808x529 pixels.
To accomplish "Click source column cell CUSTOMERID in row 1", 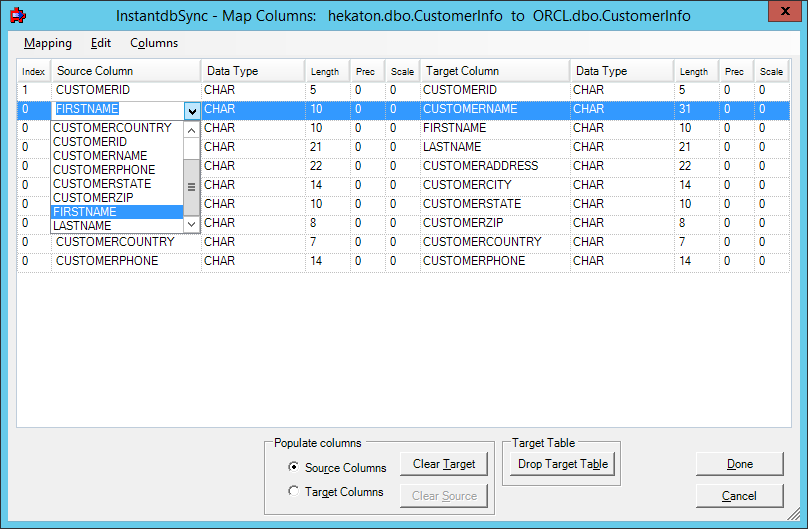I will [125, 90].
